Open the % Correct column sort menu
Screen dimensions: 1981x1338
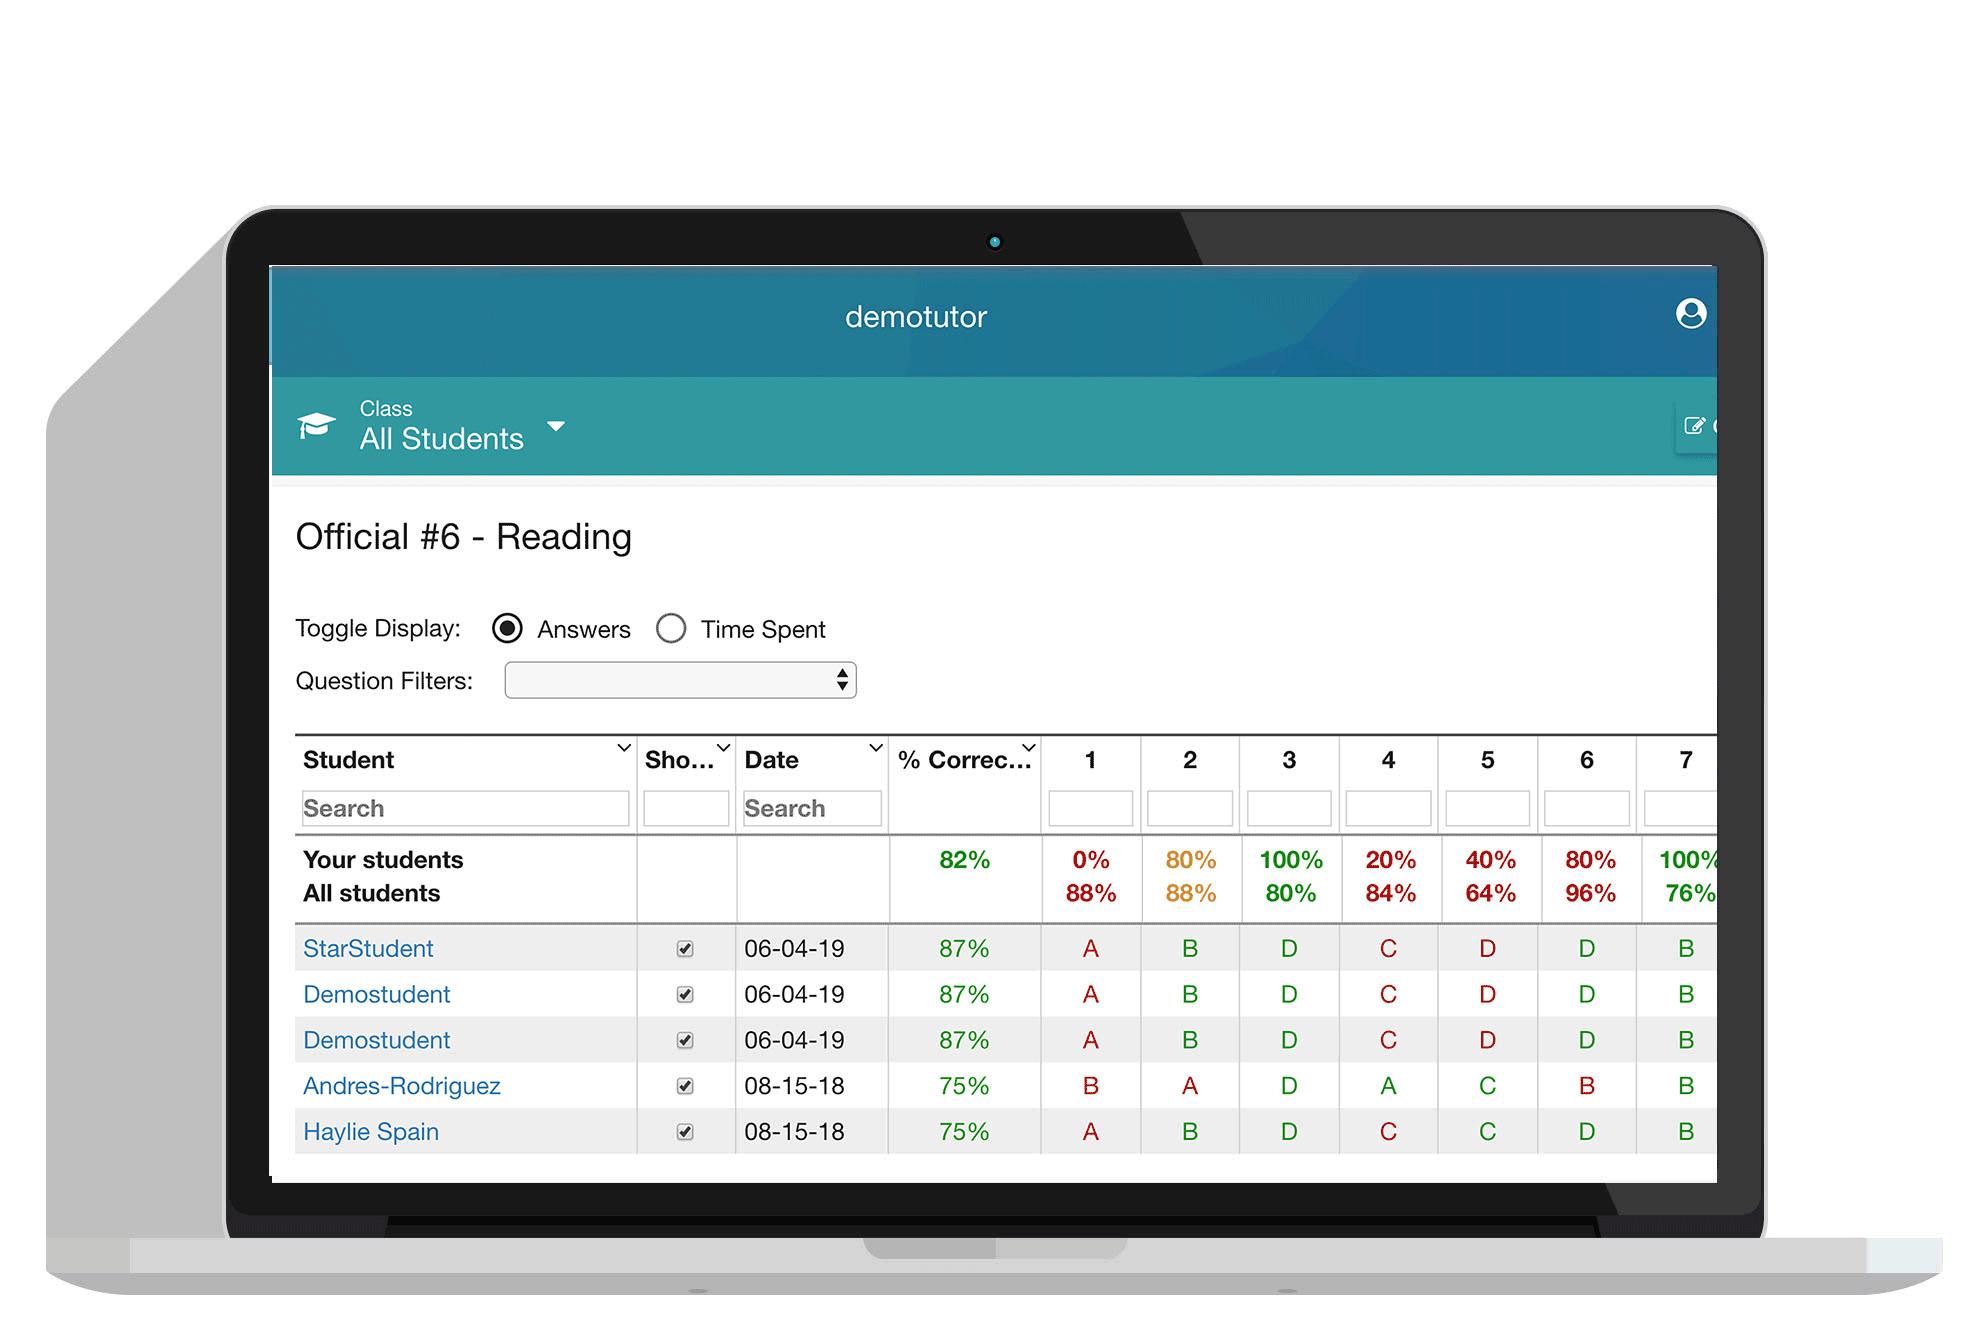(1028, 747)
